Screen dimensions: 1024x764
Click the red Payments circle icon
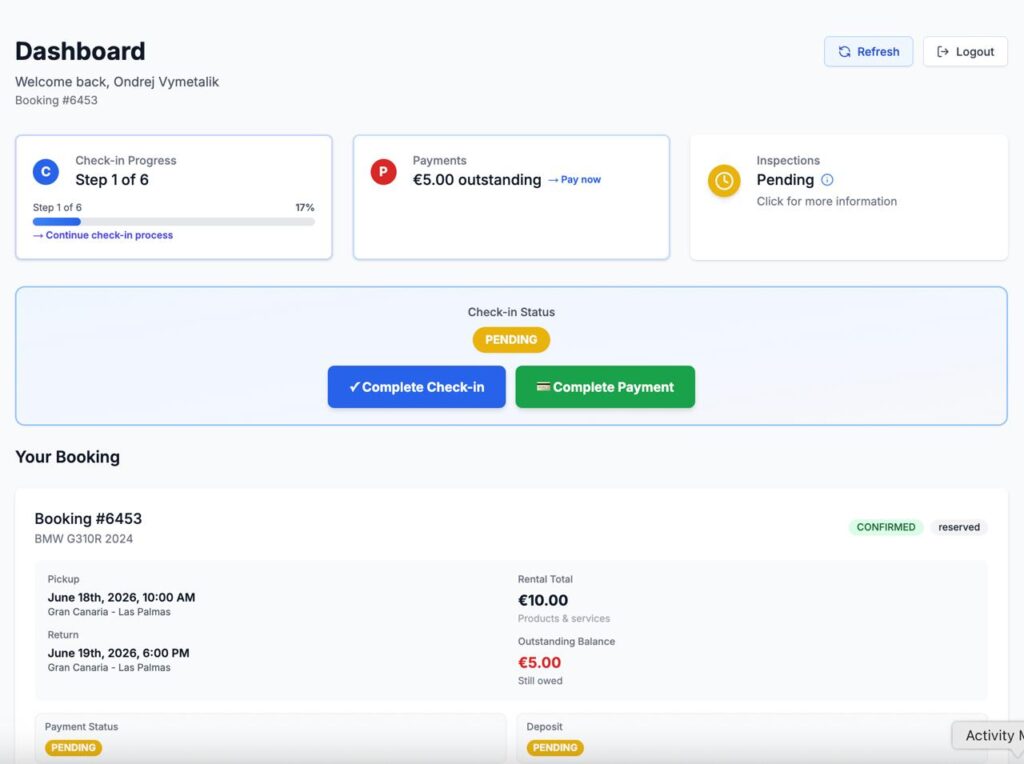(x=383, y=171)
